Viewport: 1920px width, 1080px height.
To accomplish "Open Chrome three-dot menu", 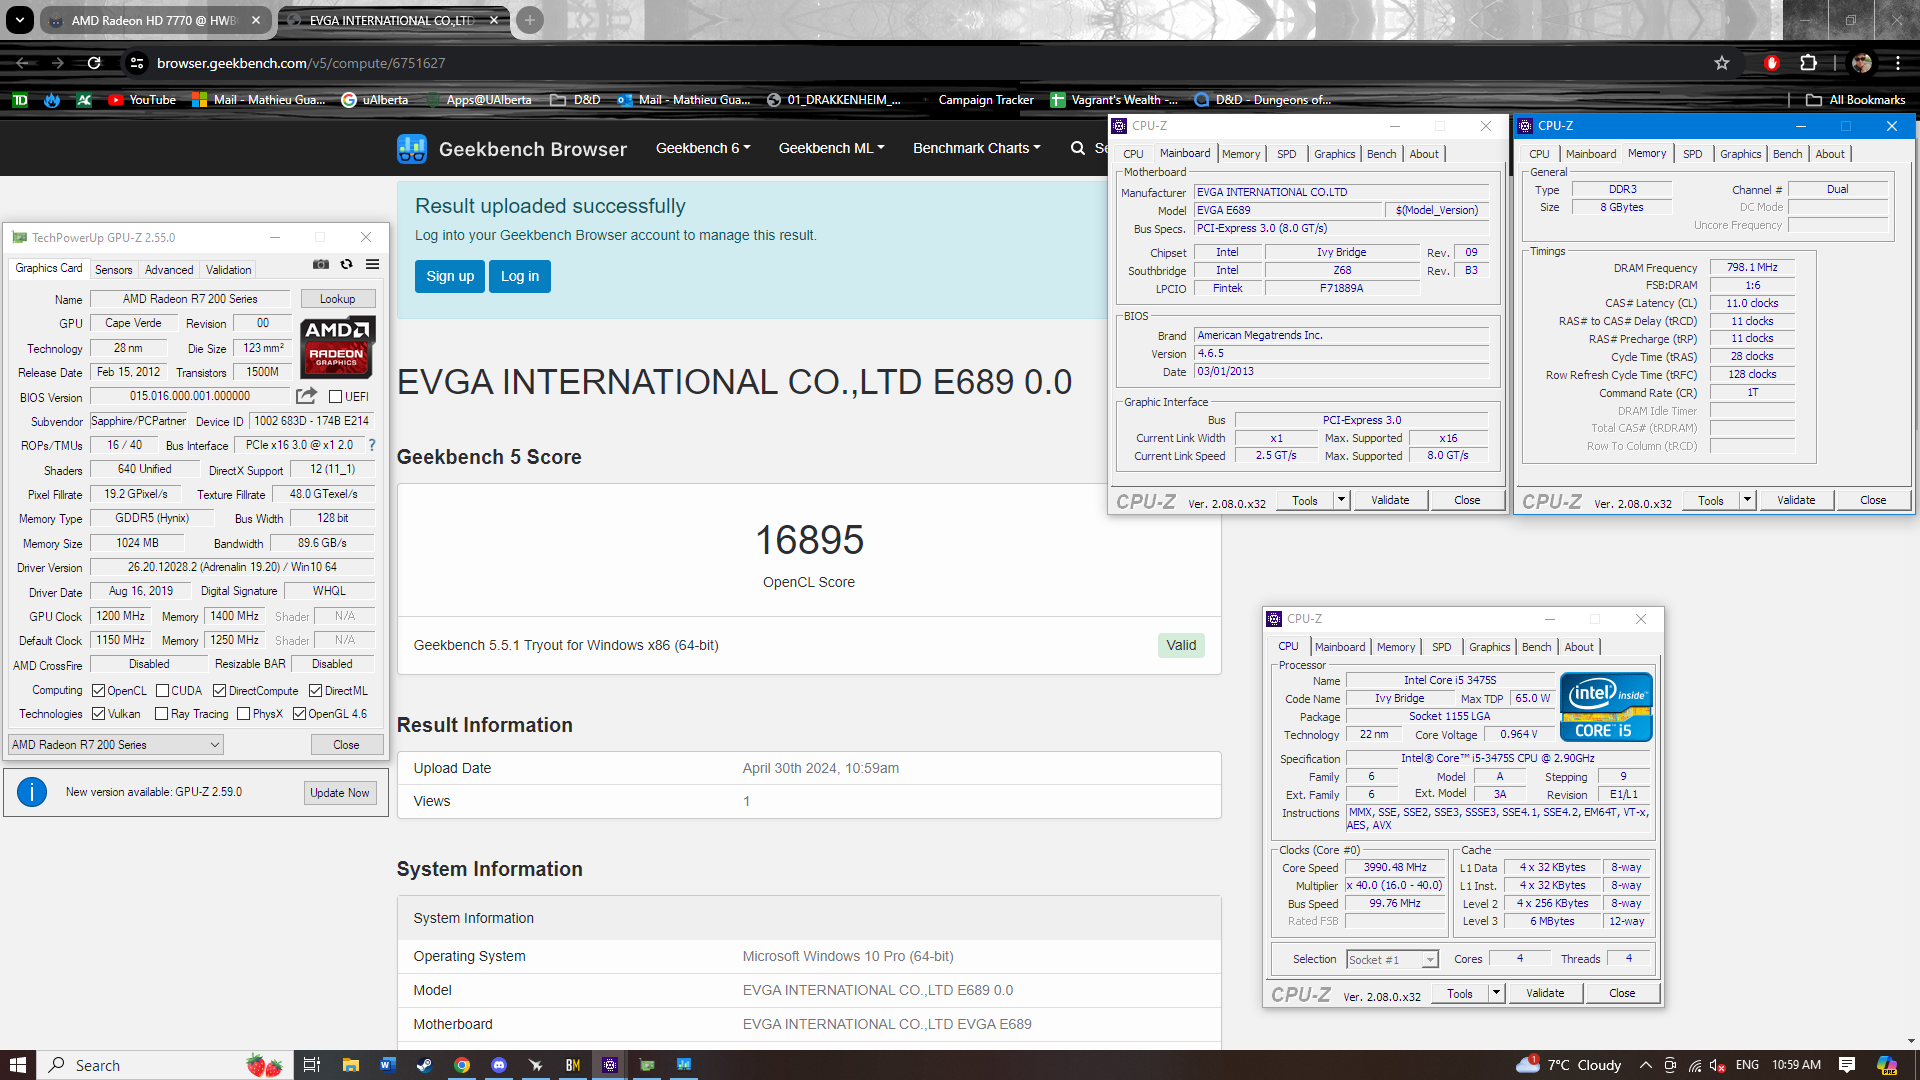I will click(1897, 63).
